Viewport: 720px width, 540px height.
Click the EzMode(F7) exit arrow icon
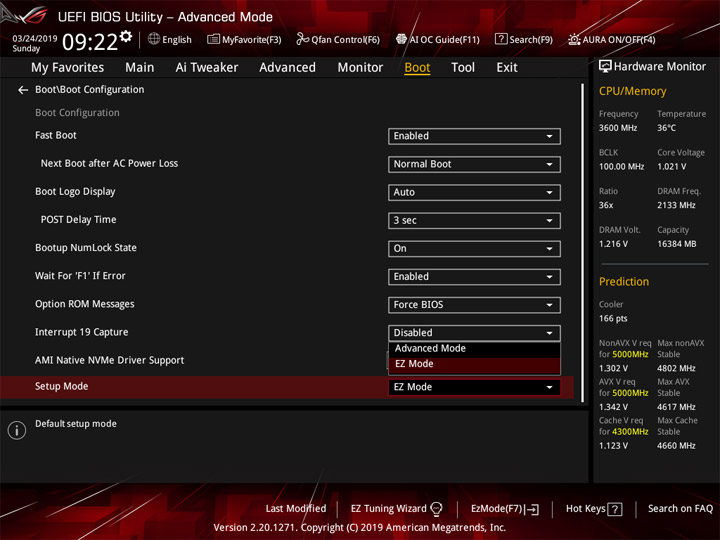[533, 509]
